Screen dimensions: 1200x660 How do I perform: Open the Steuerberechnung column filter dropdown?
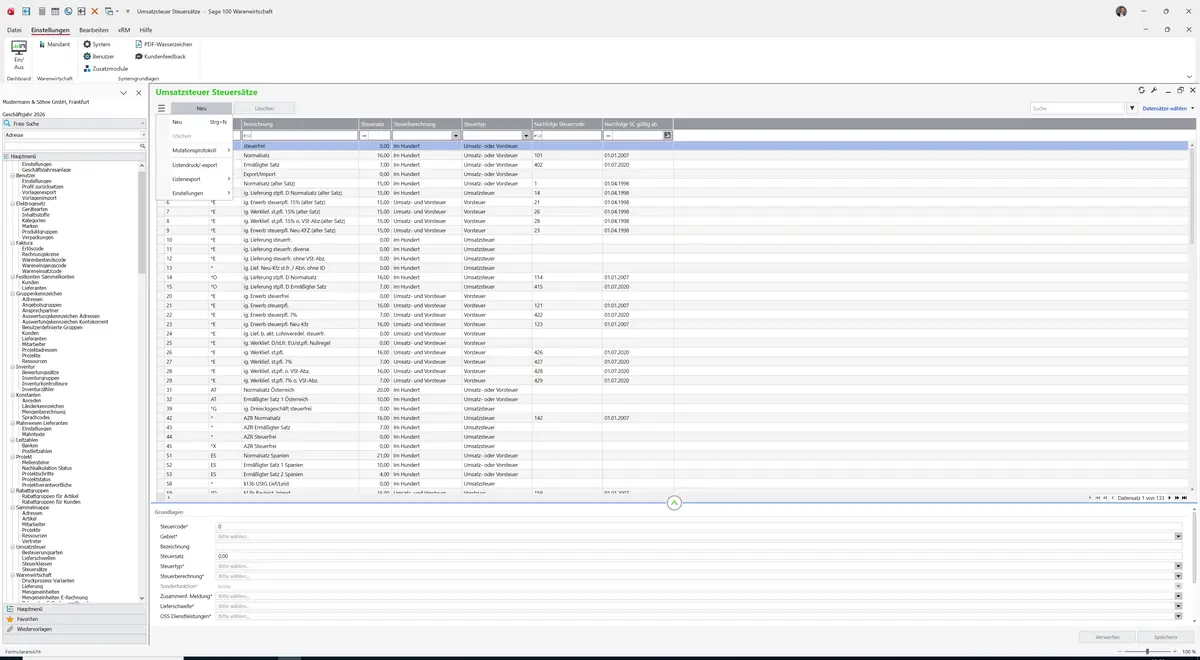pos(456,135)
